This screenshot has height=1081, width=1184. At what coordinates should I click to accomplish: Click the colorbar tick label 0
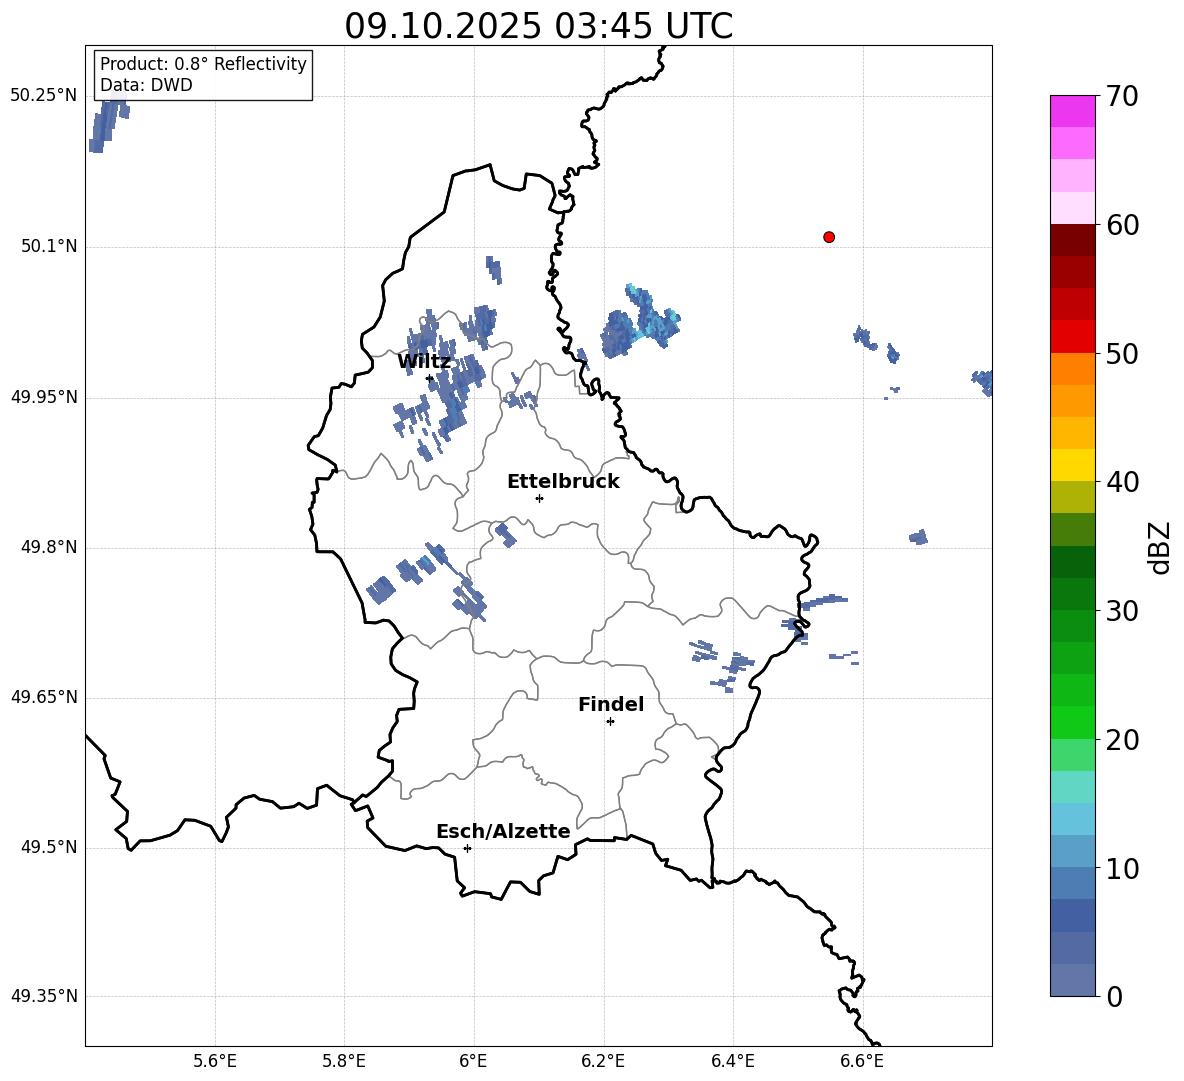pos(1114,996)
